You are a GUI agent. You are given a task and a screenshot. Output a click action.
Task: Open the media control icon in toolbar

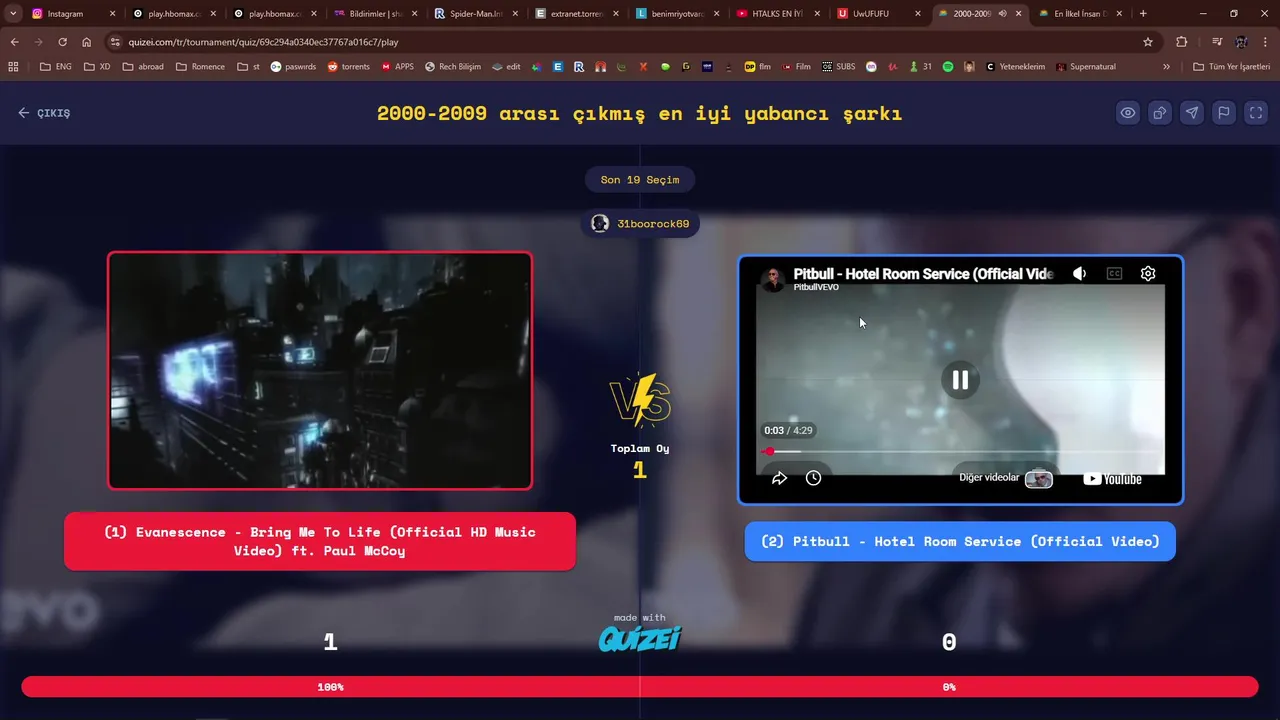pos(1217,42)
